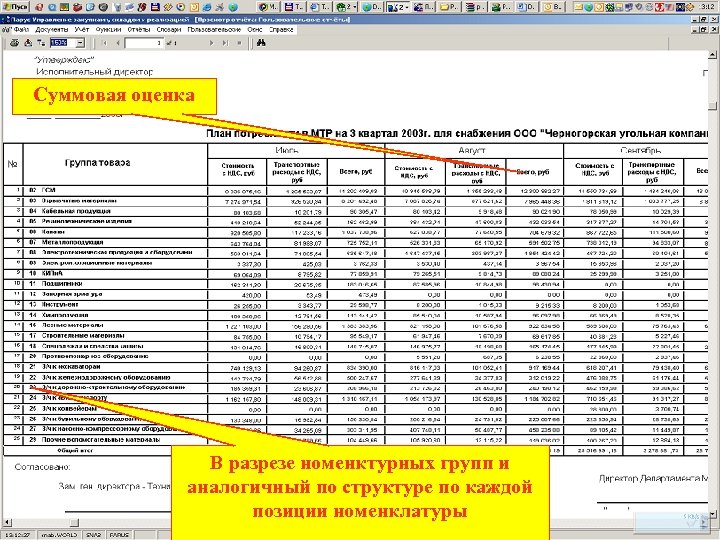Click the export report icon next to print
The image size is (720, 540).
coord(28,43)
